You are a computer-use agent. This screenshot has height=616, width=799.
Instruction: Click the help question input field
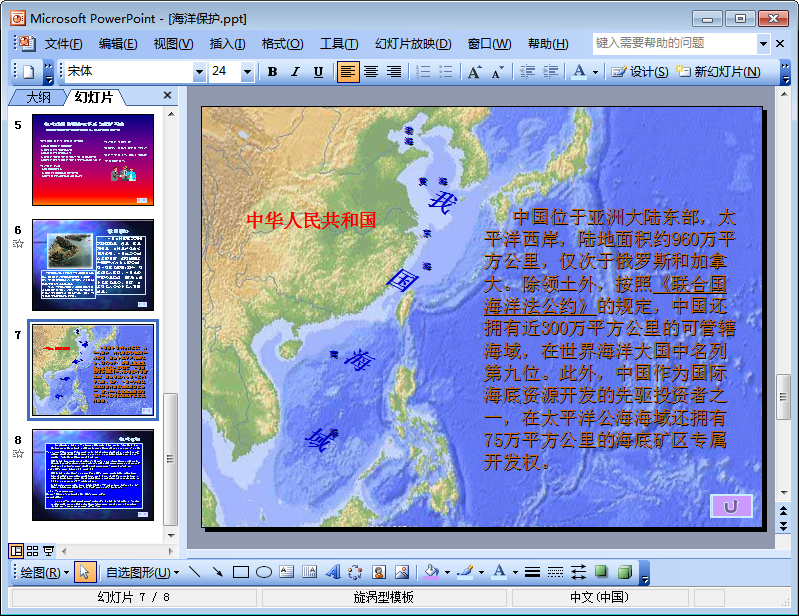[x=675, y=43]
